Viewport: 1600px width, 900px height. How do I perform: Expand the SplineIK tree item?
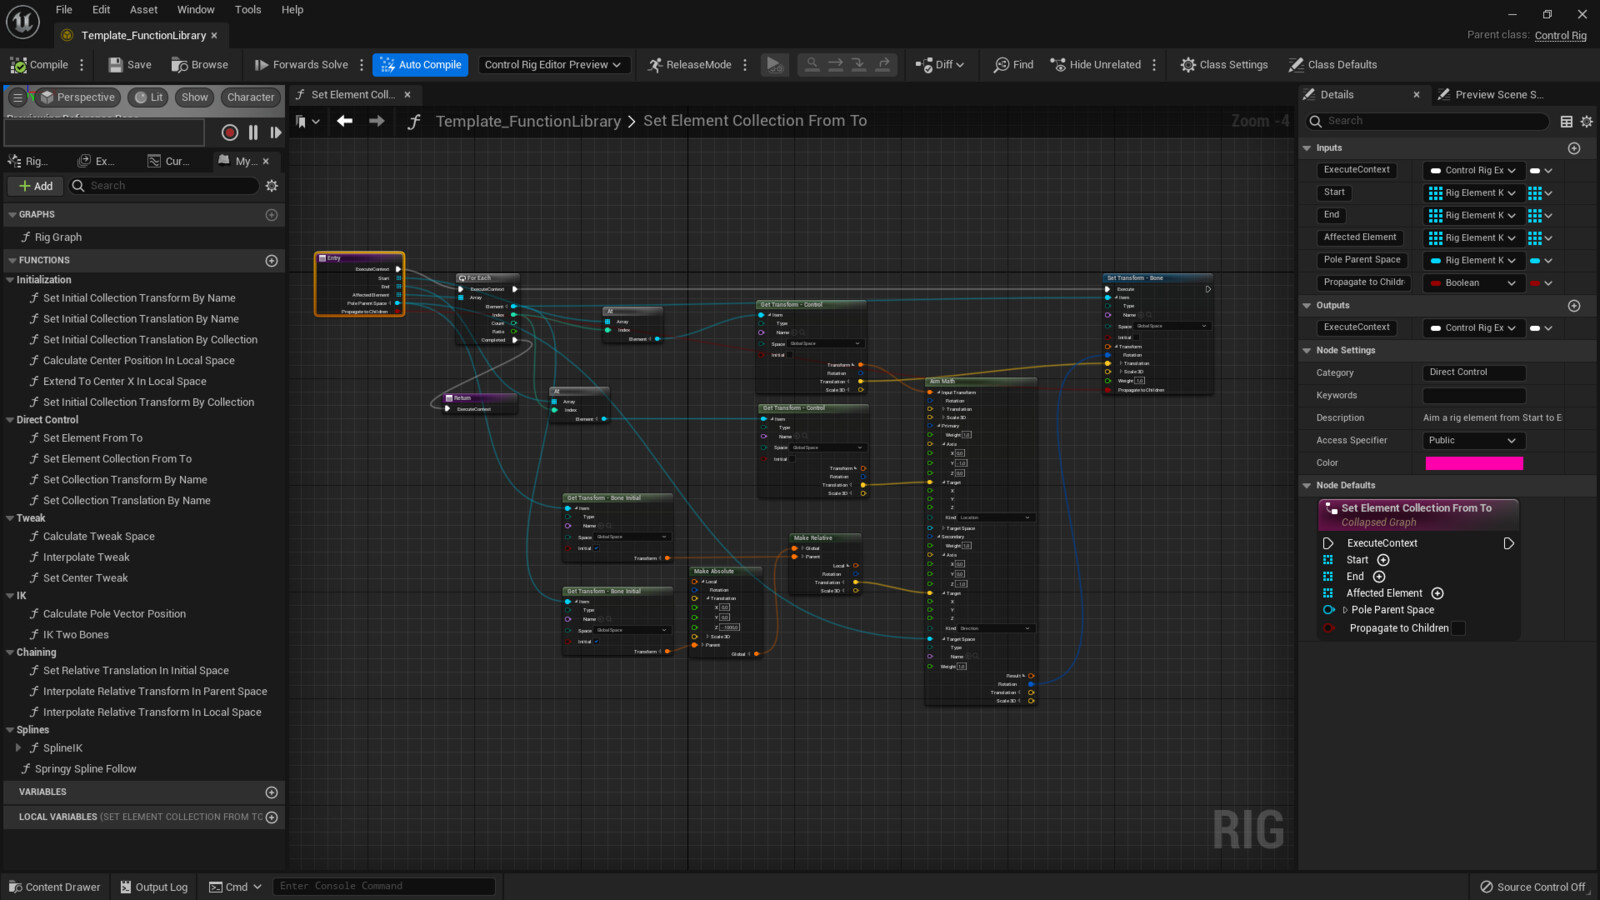coord(18,748)
